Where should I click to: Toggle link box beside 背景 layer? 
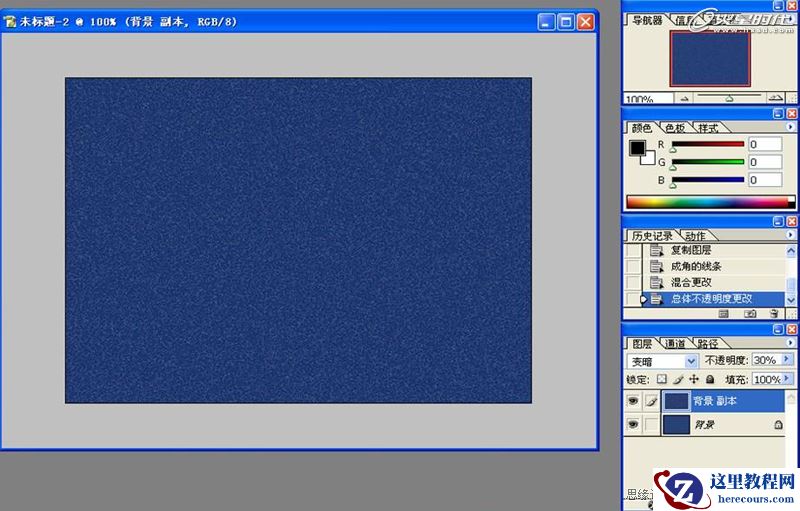point(652,424)
